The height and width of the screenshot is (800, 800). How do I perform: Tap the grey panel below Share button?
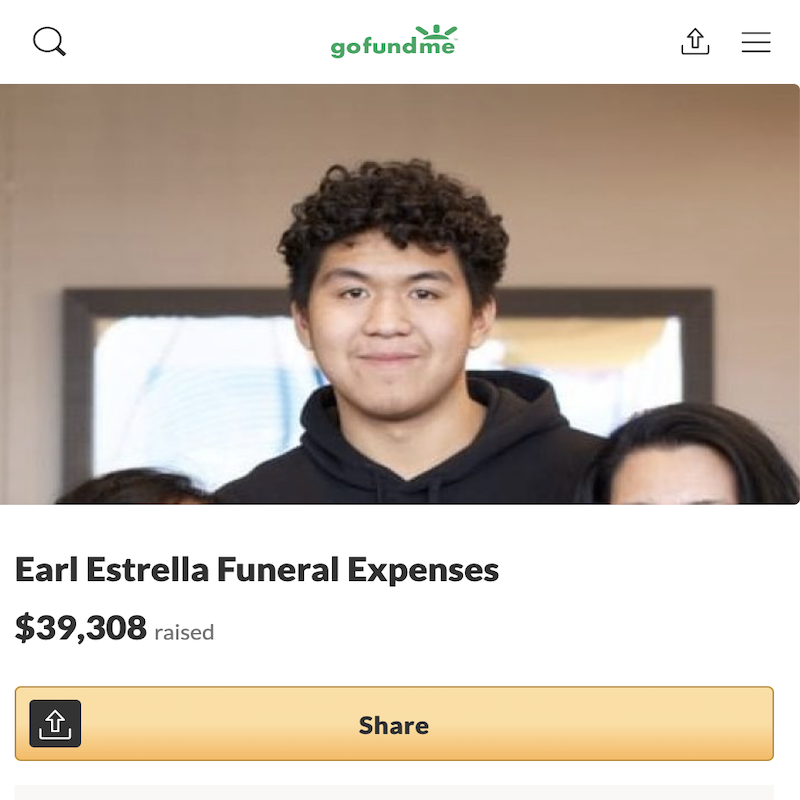click(394, 792)
